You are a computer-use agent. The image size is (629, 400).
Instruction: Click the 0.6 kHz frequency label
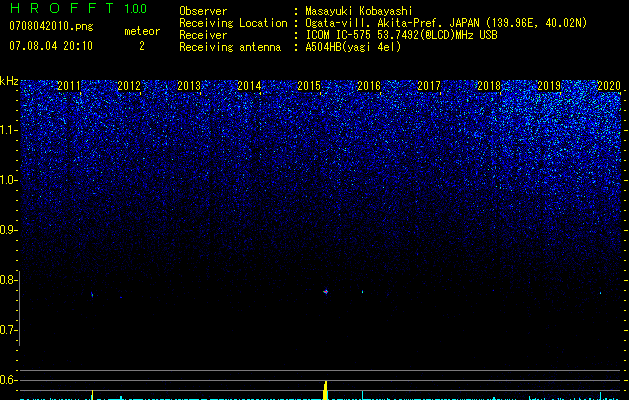click(x=9, y=380)
